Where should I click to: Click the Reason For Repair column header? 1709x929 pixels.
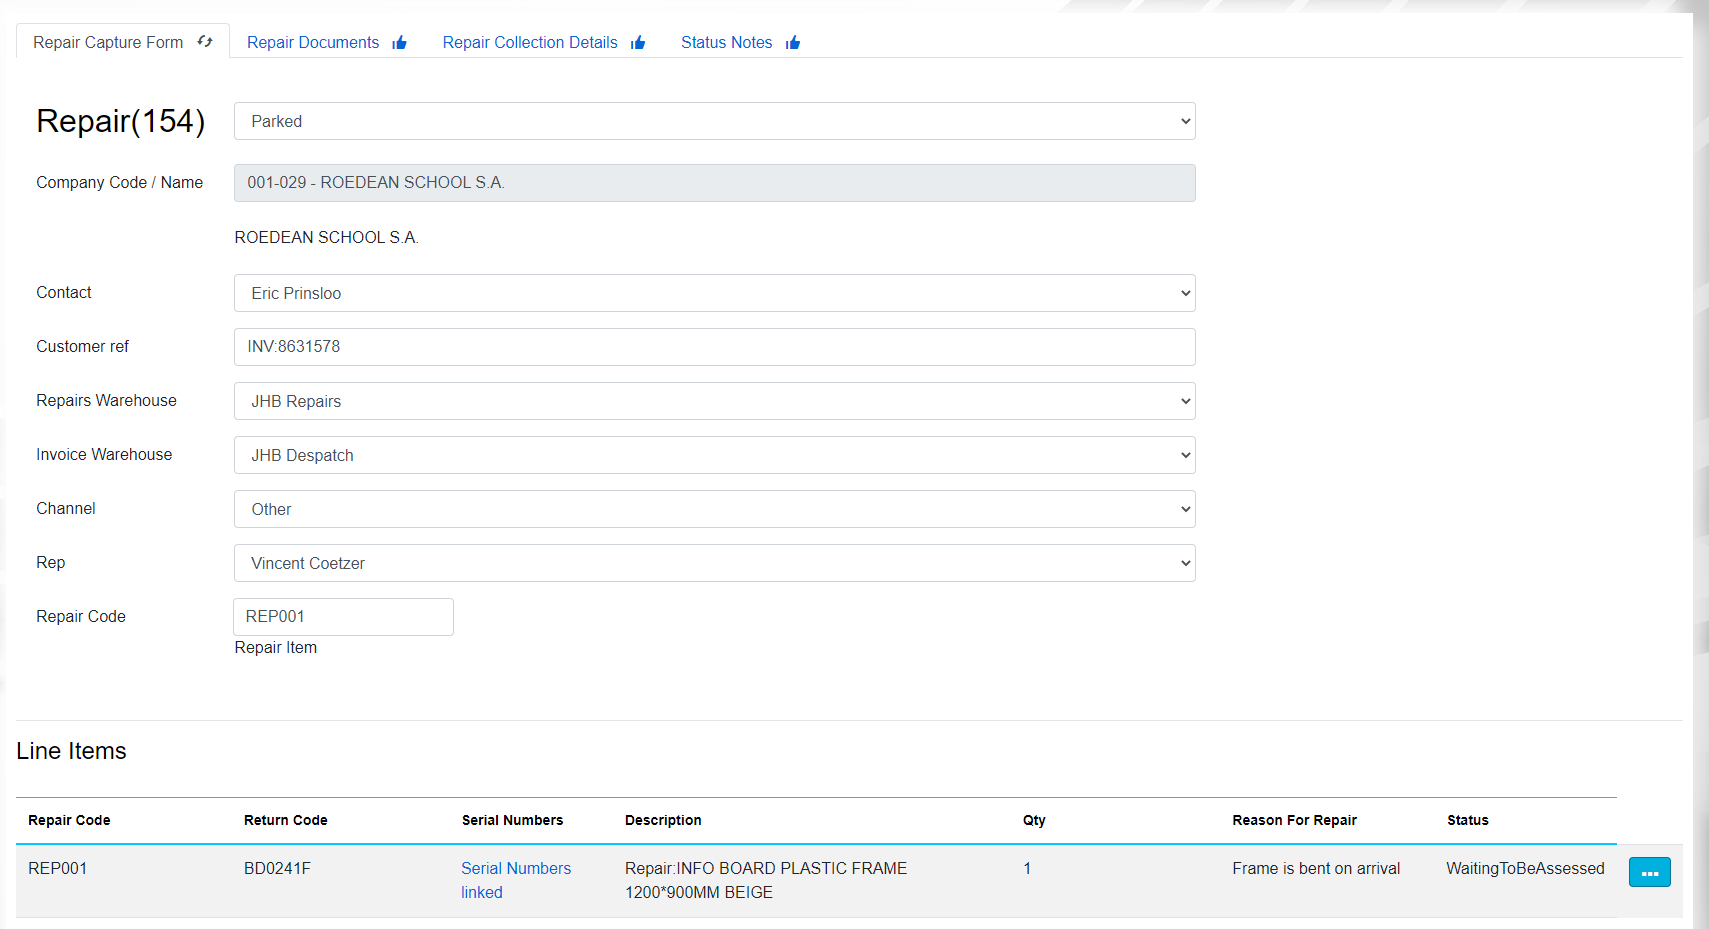[1294, 820]
